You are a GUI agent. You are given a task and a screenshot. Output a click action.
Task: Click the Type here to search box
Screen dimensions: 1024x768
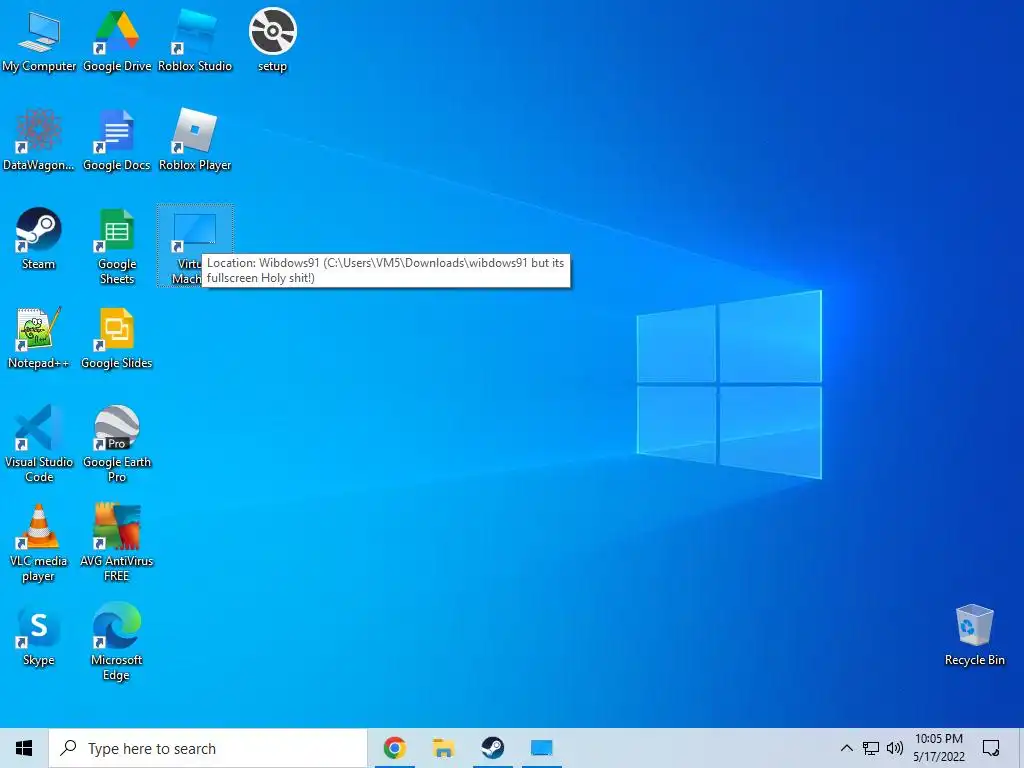coord(208,748)
